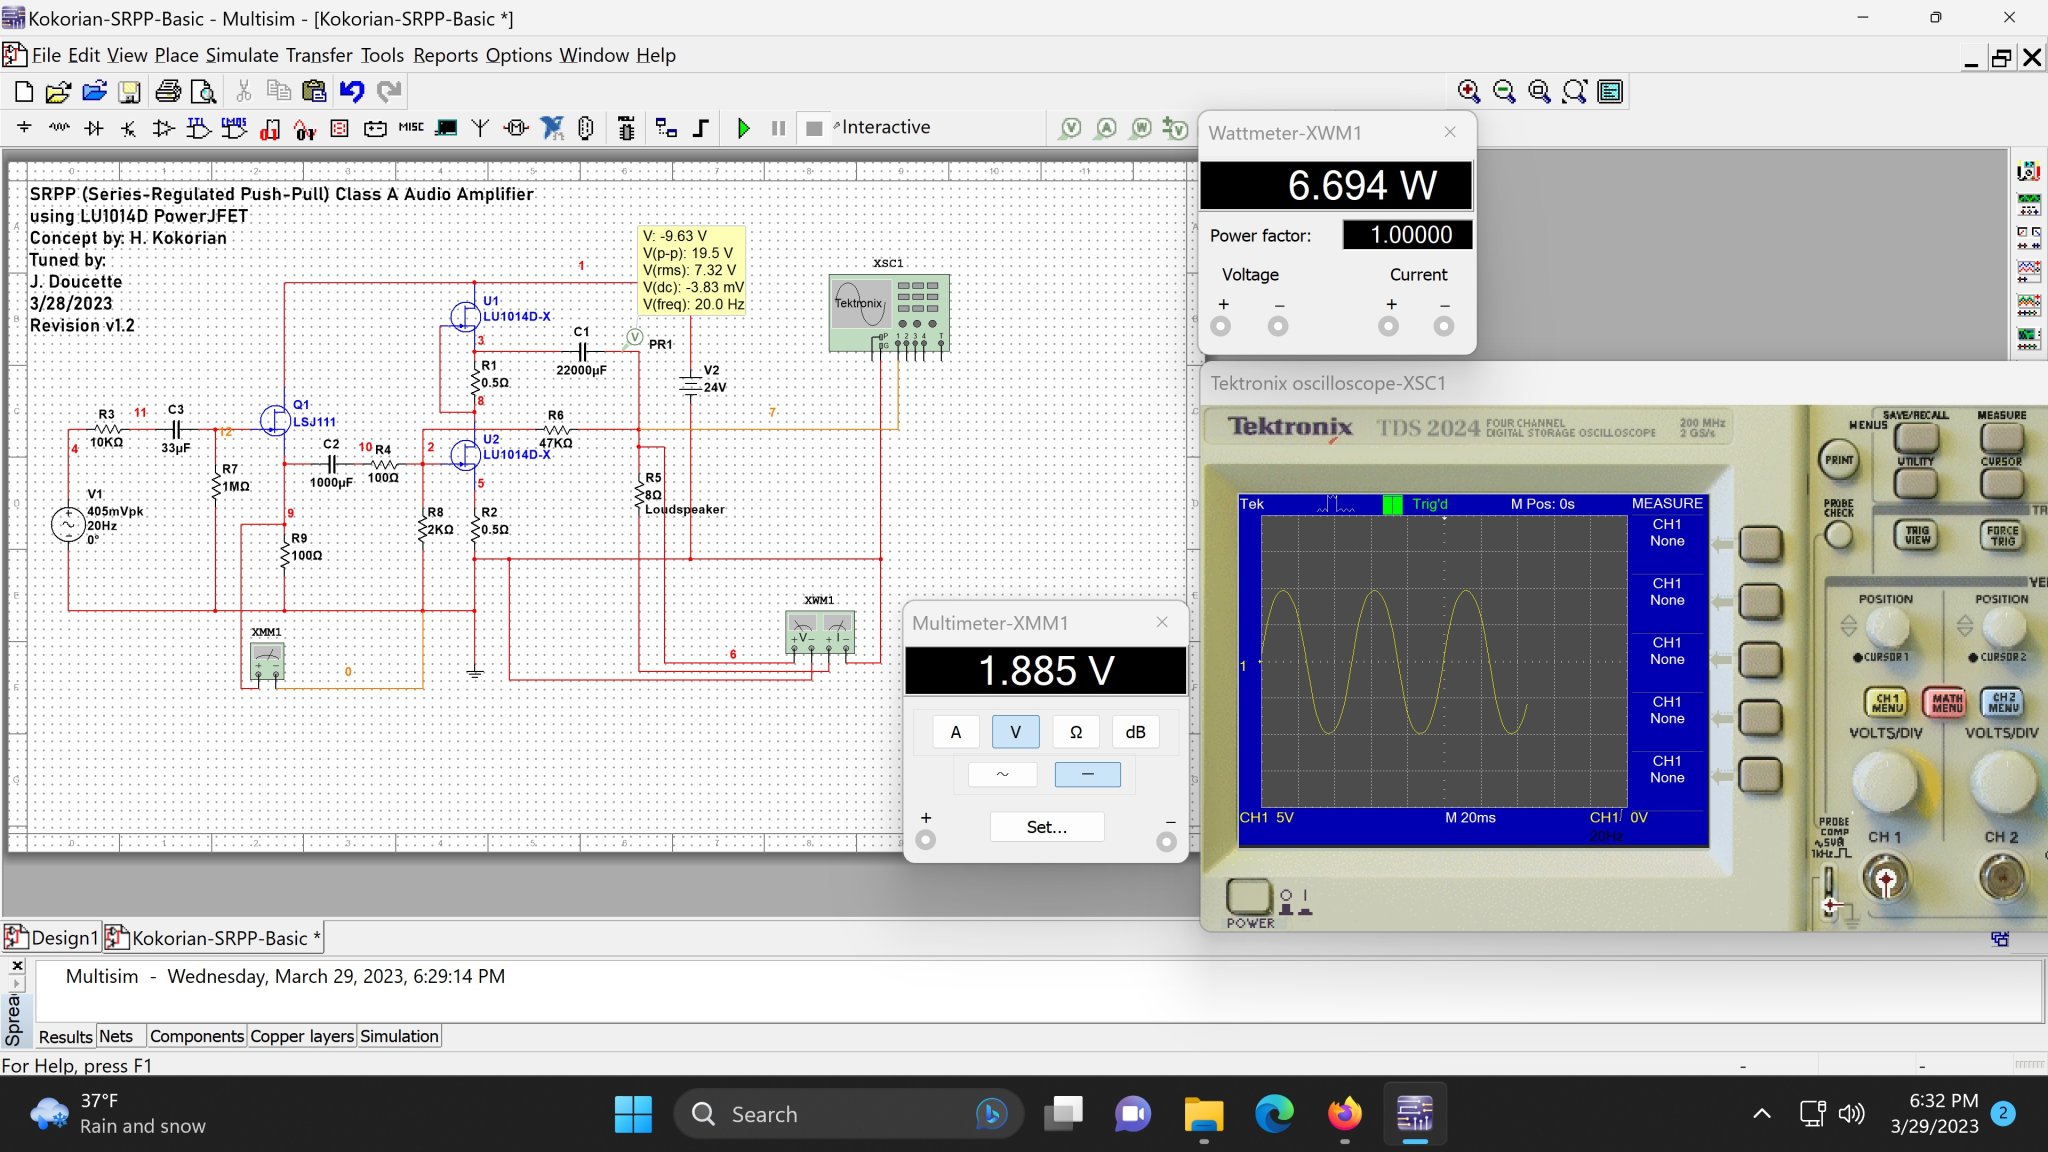Click the taskbar Search box
The height and width of the screenshot is (1152, 2048).
[x=848, y=1114]
